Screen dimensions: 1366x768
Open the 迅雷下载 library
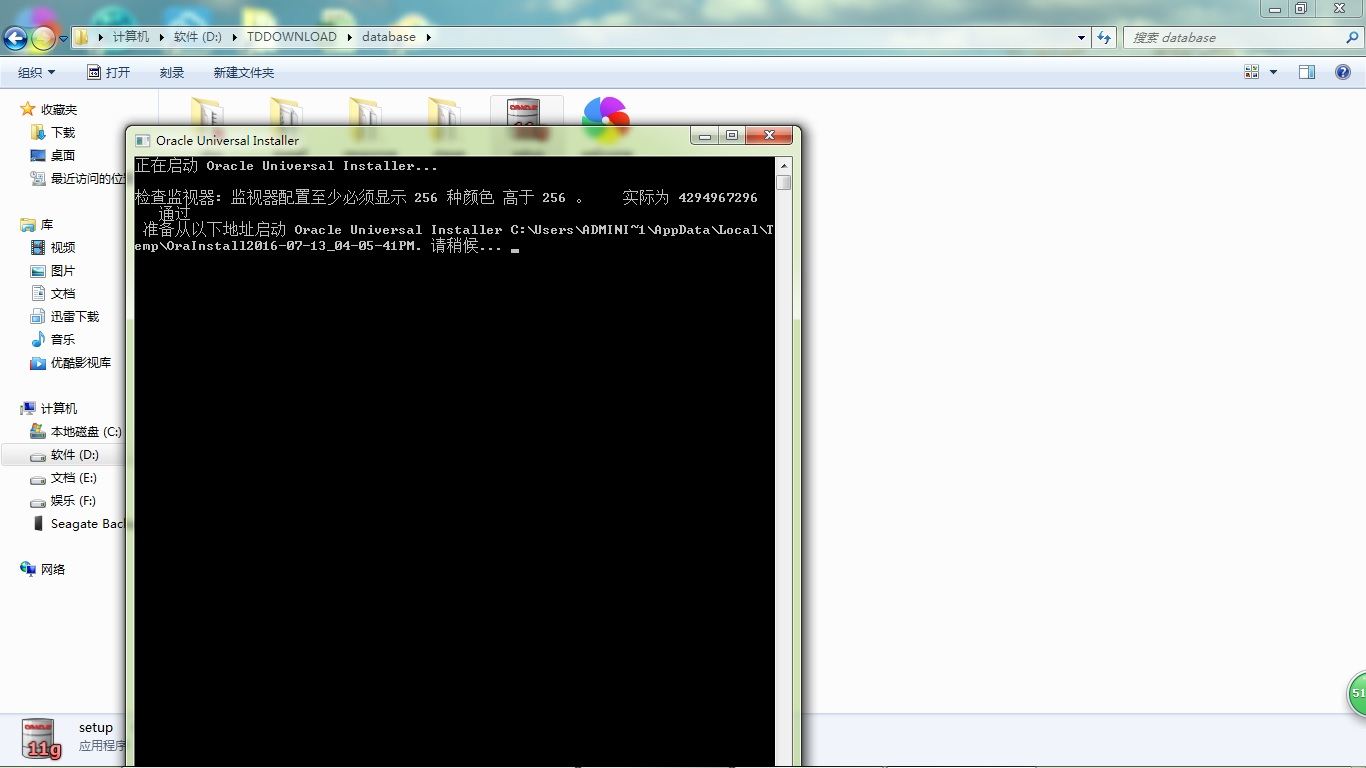click(75, 316)
